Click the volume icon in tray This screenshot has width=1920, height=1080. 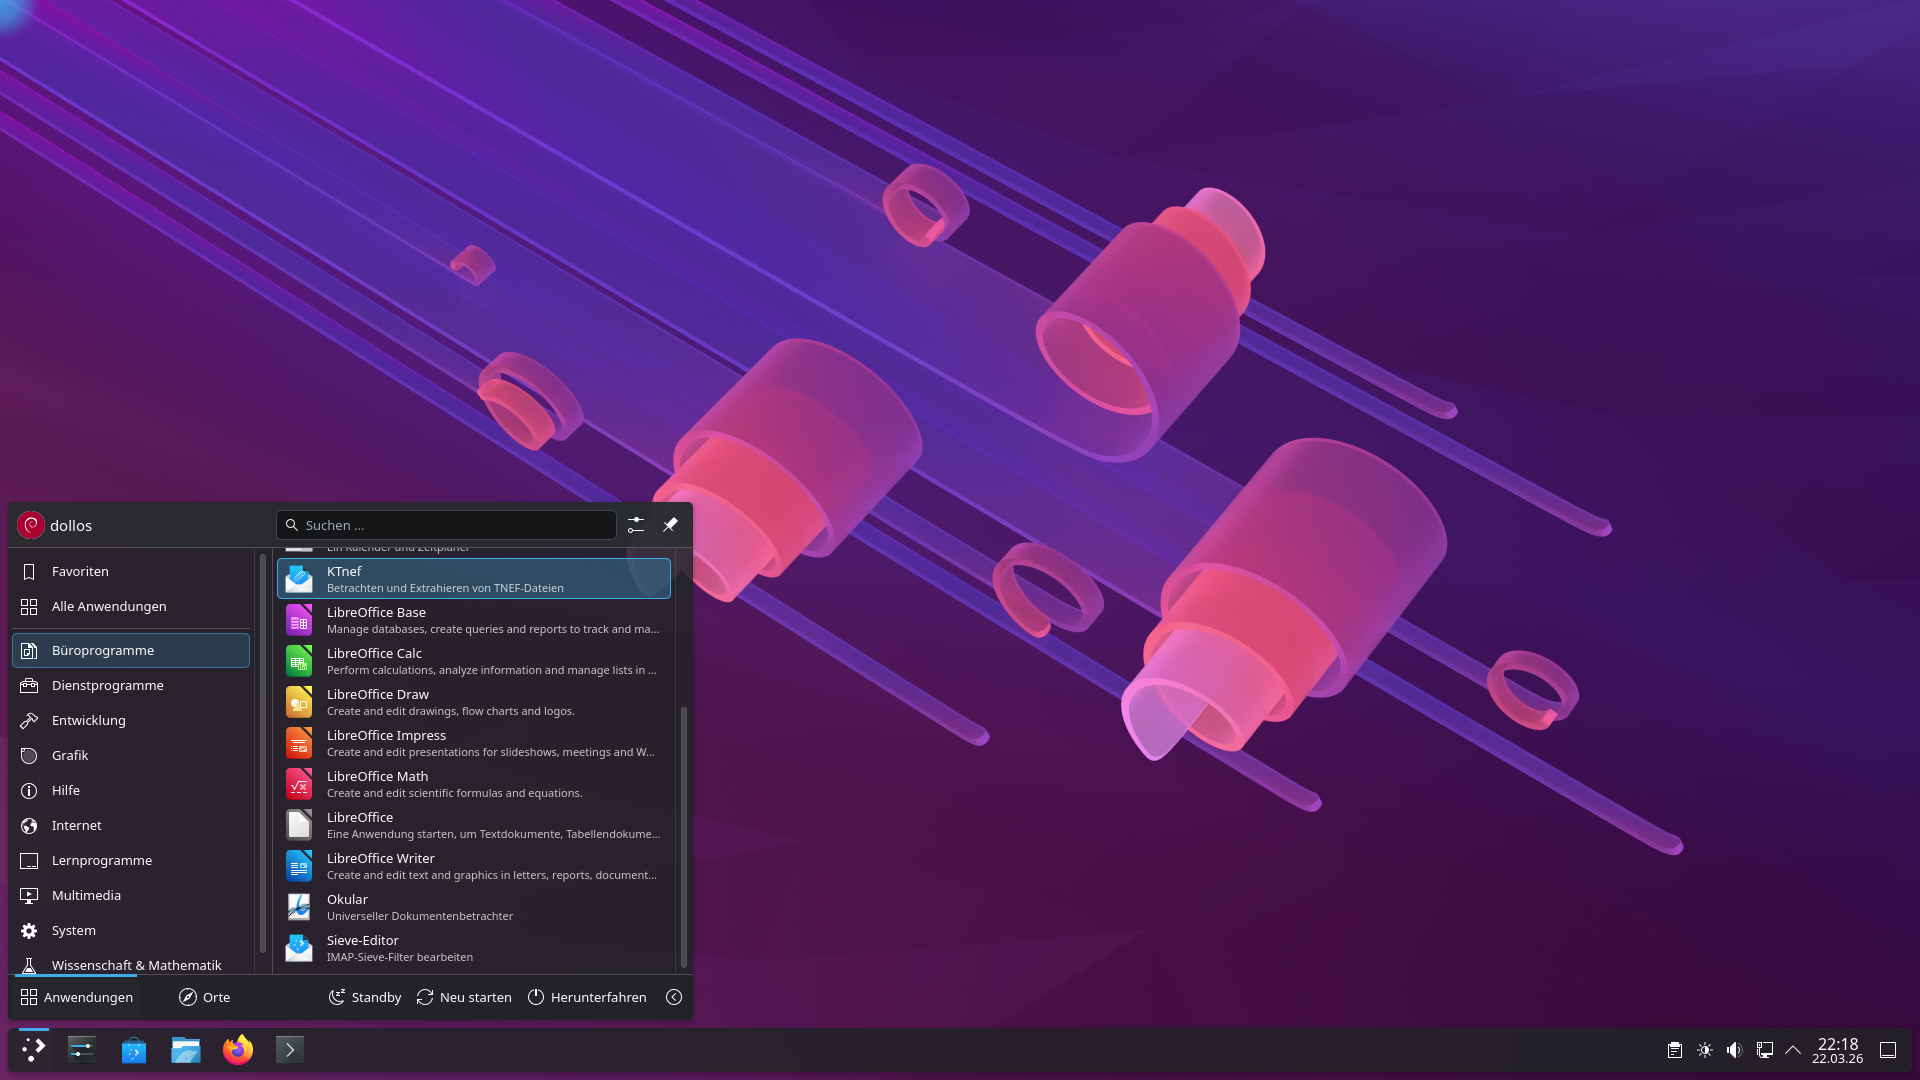[x=1734, y=1050]
